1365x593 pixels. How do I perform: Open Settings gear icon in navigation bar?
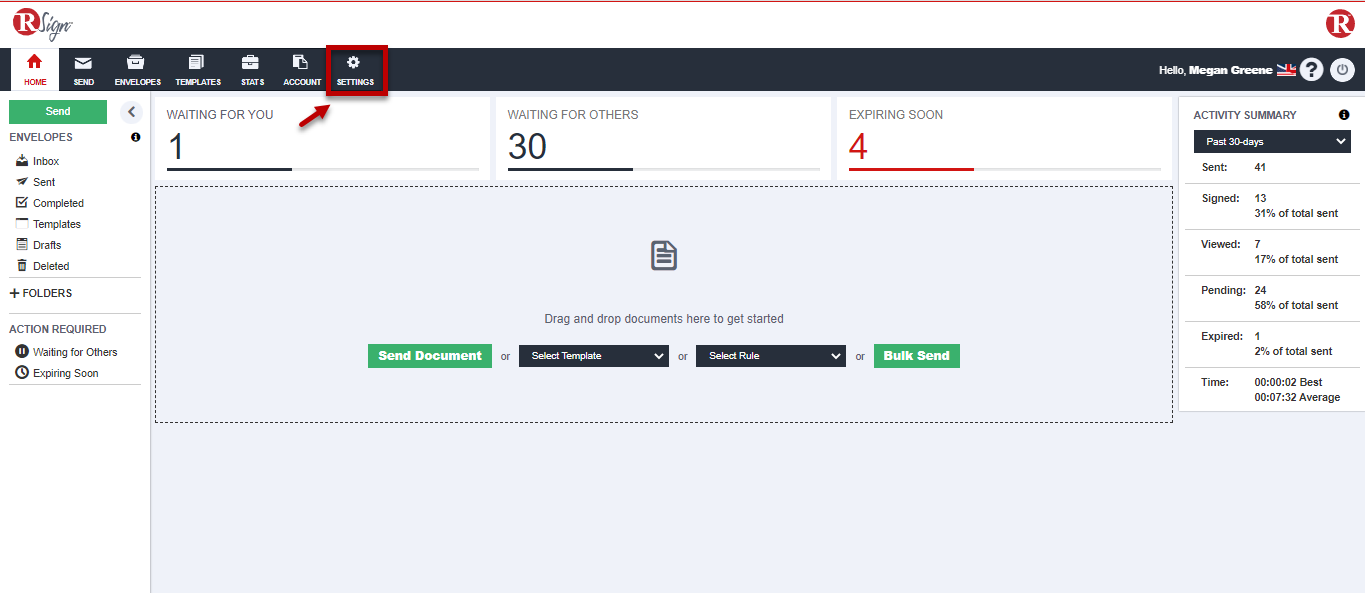354,64
